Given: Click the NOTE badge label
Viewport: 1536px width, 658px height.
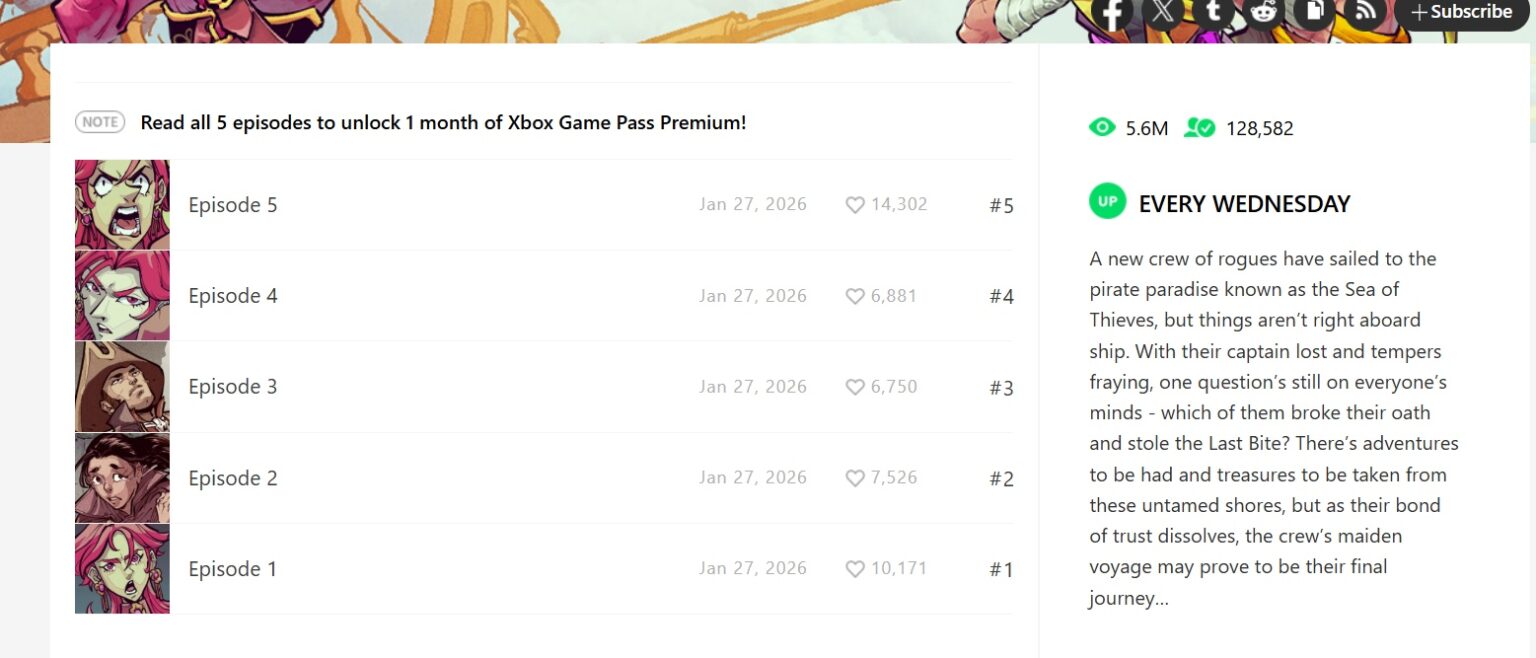Looking at the screenshot, I should tap(100, 122).
